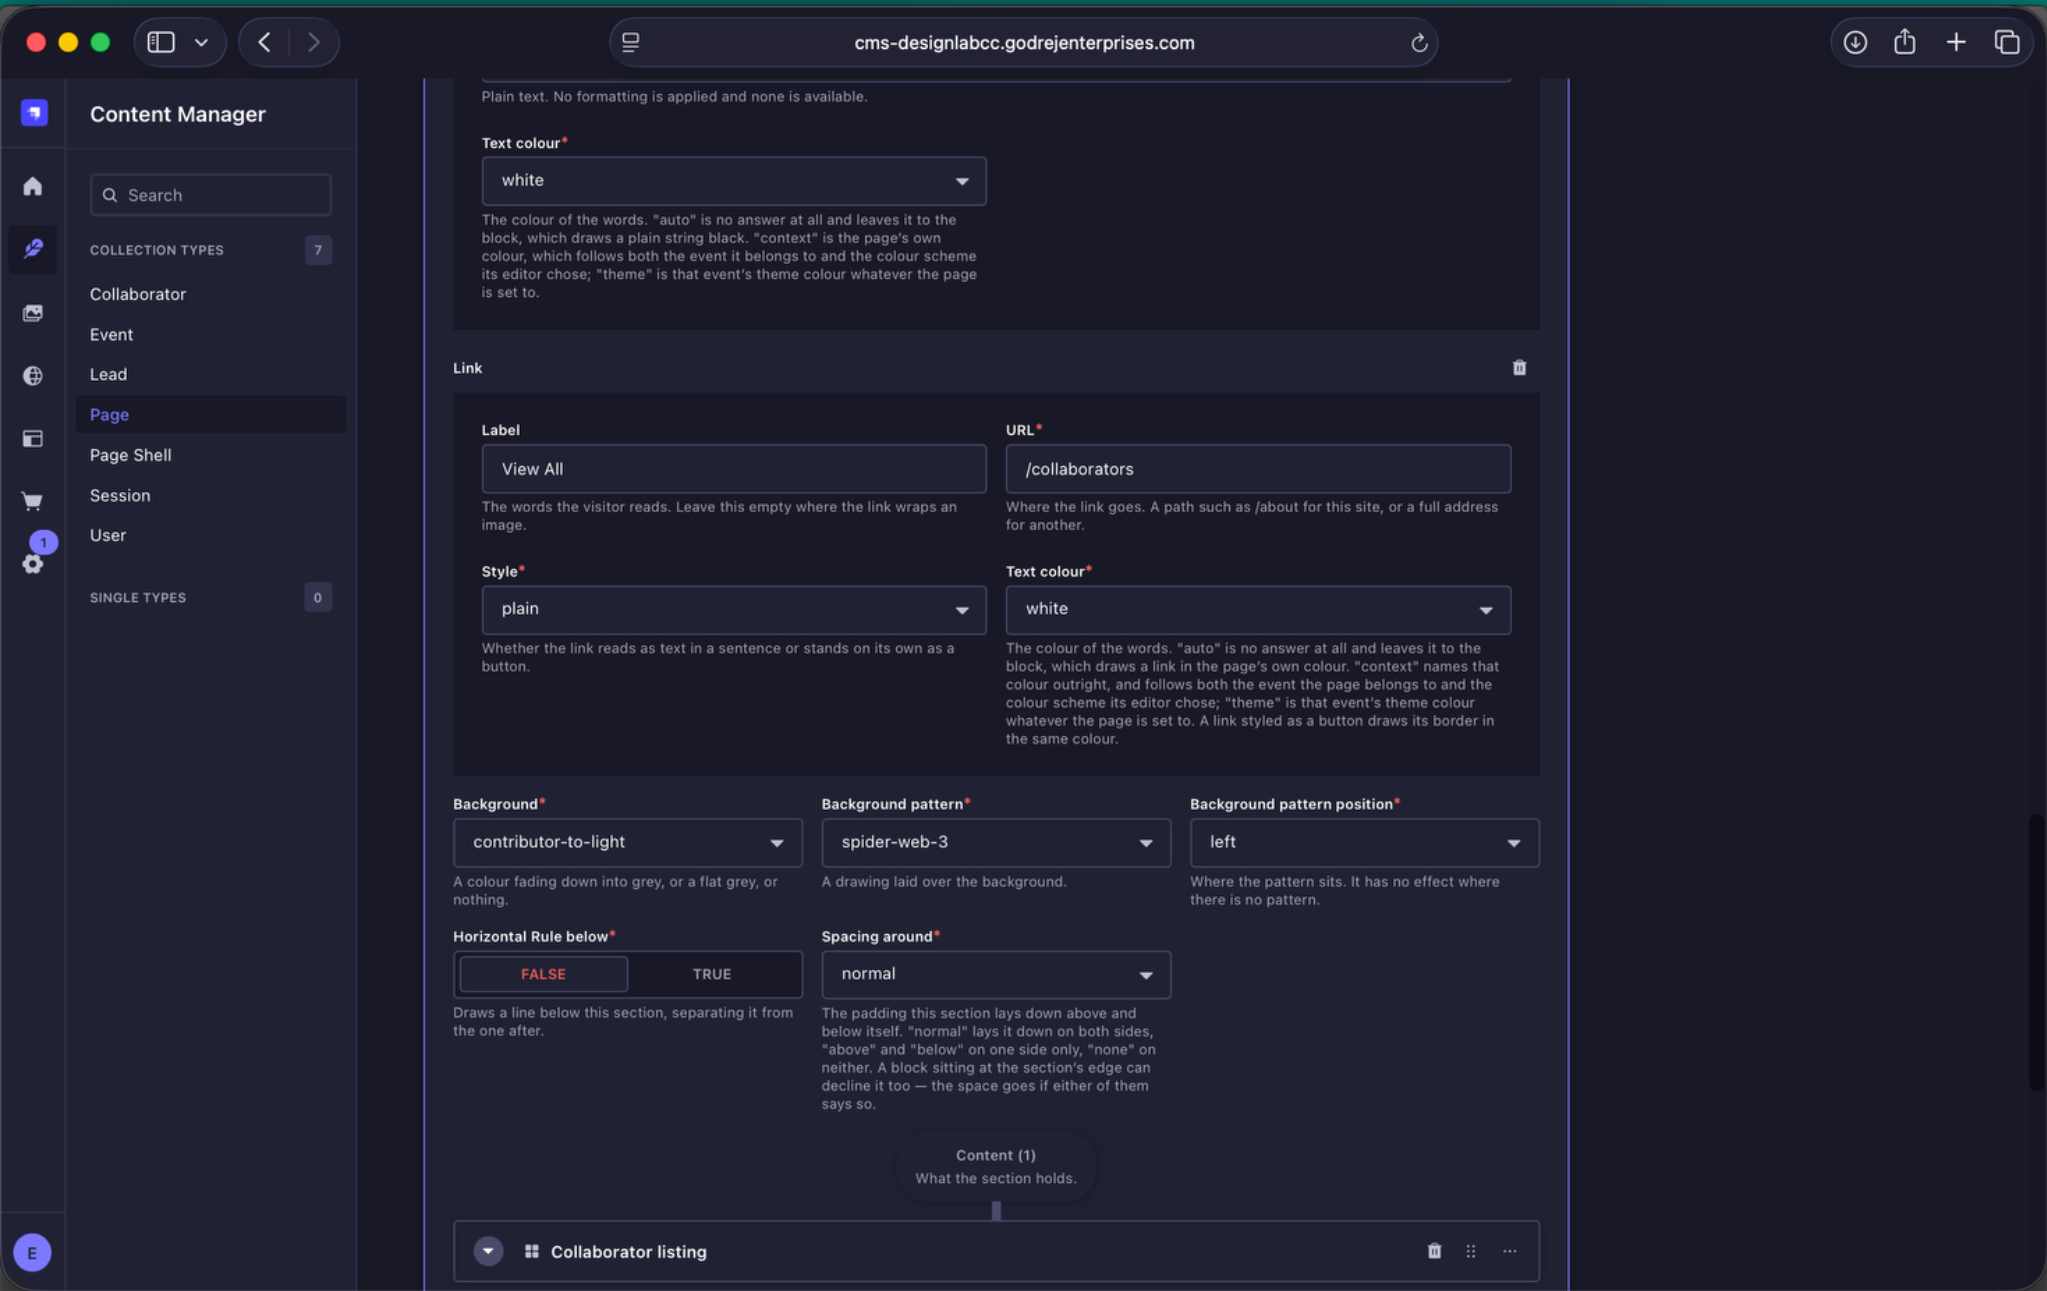Image resolution: width=2047 pixels, height=1291 pixels.
Task: Open Safari downloads button
Action: pyautogui.click(x=1855, y=42)
